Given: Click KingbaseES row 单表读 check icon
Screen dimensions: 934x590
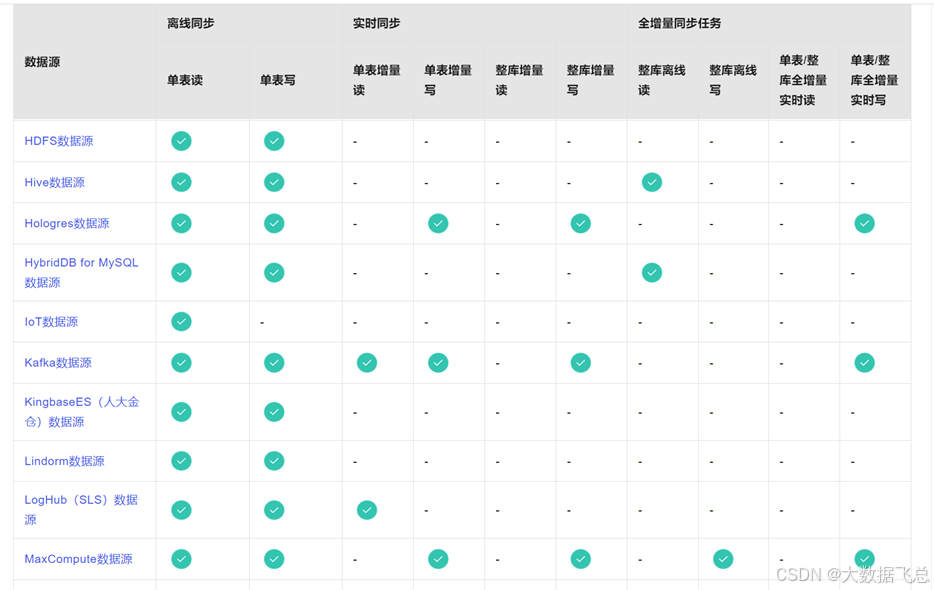Looking at the screenshot, I should point(181,412).
